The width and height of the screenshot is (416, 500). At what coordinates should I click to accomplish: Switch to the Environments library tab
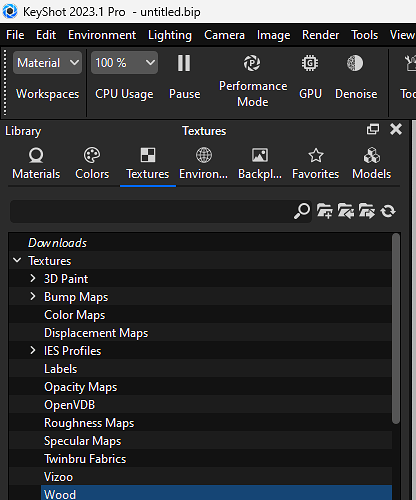[x=204, y=164]
